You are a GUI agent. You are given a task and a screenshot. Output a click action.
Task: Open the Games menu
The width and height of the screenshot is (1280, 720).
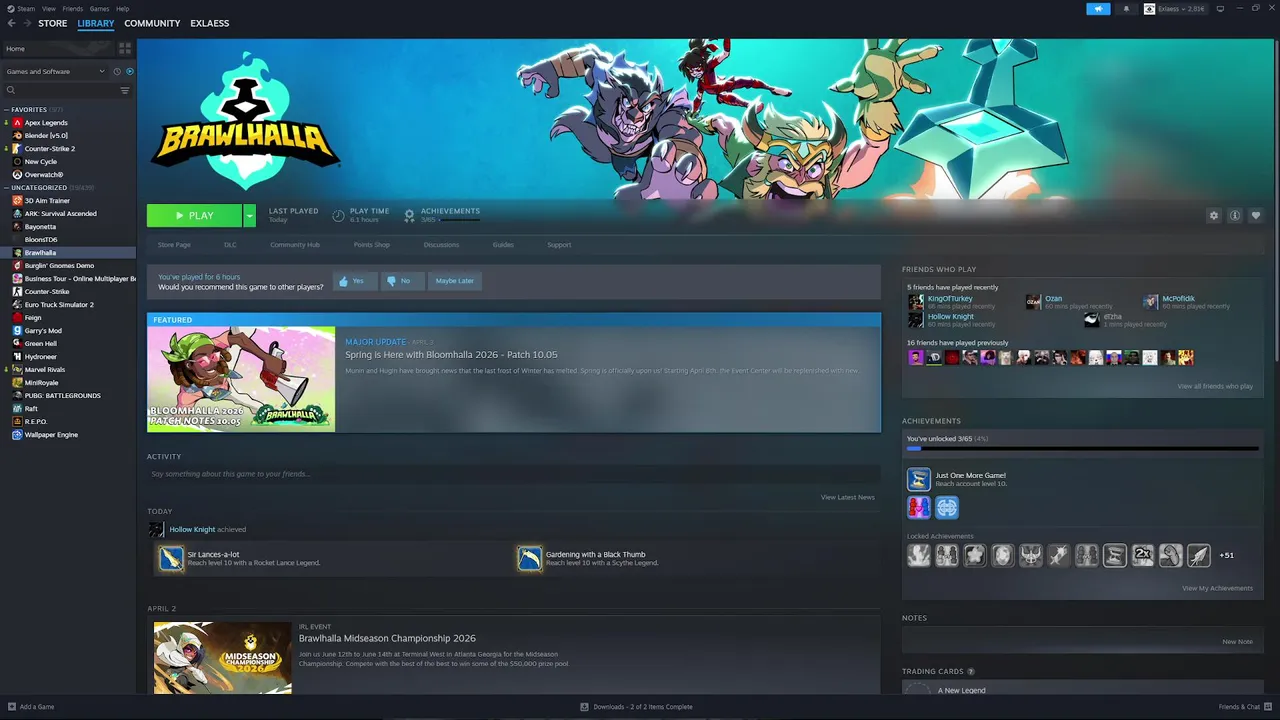pyautogui.click(x=99, y=8)
